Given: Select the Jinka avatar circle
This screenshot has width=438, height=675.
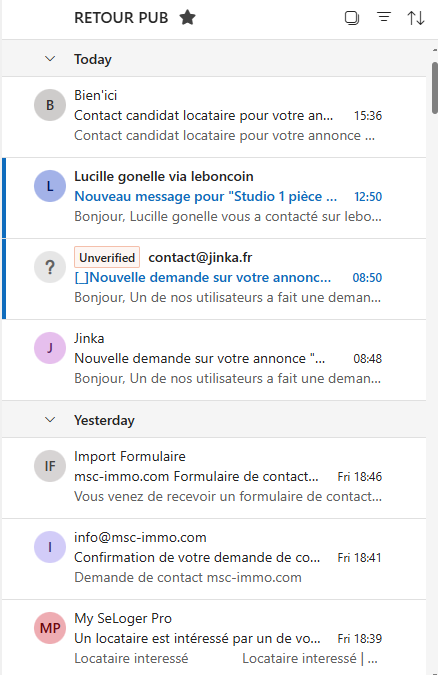Looking at the screenshot, I should click(x=50, y=348).
